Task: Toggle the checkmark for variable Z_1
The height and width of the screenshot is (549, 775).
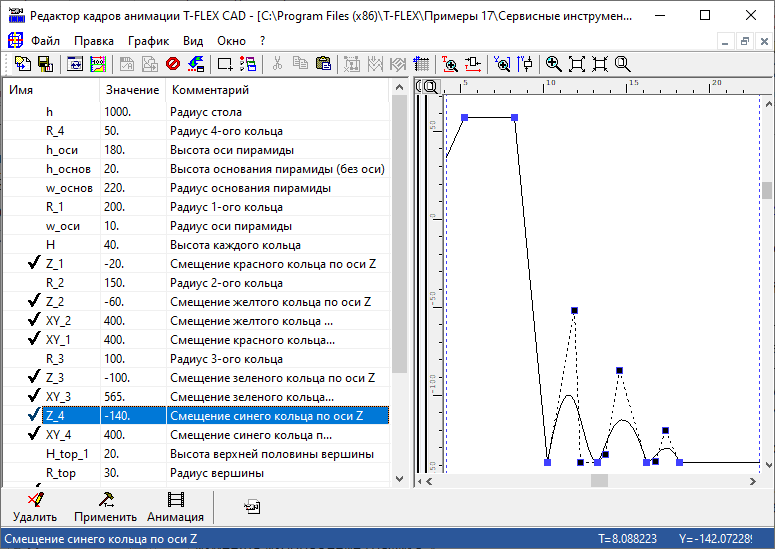Action: (35, 264)
